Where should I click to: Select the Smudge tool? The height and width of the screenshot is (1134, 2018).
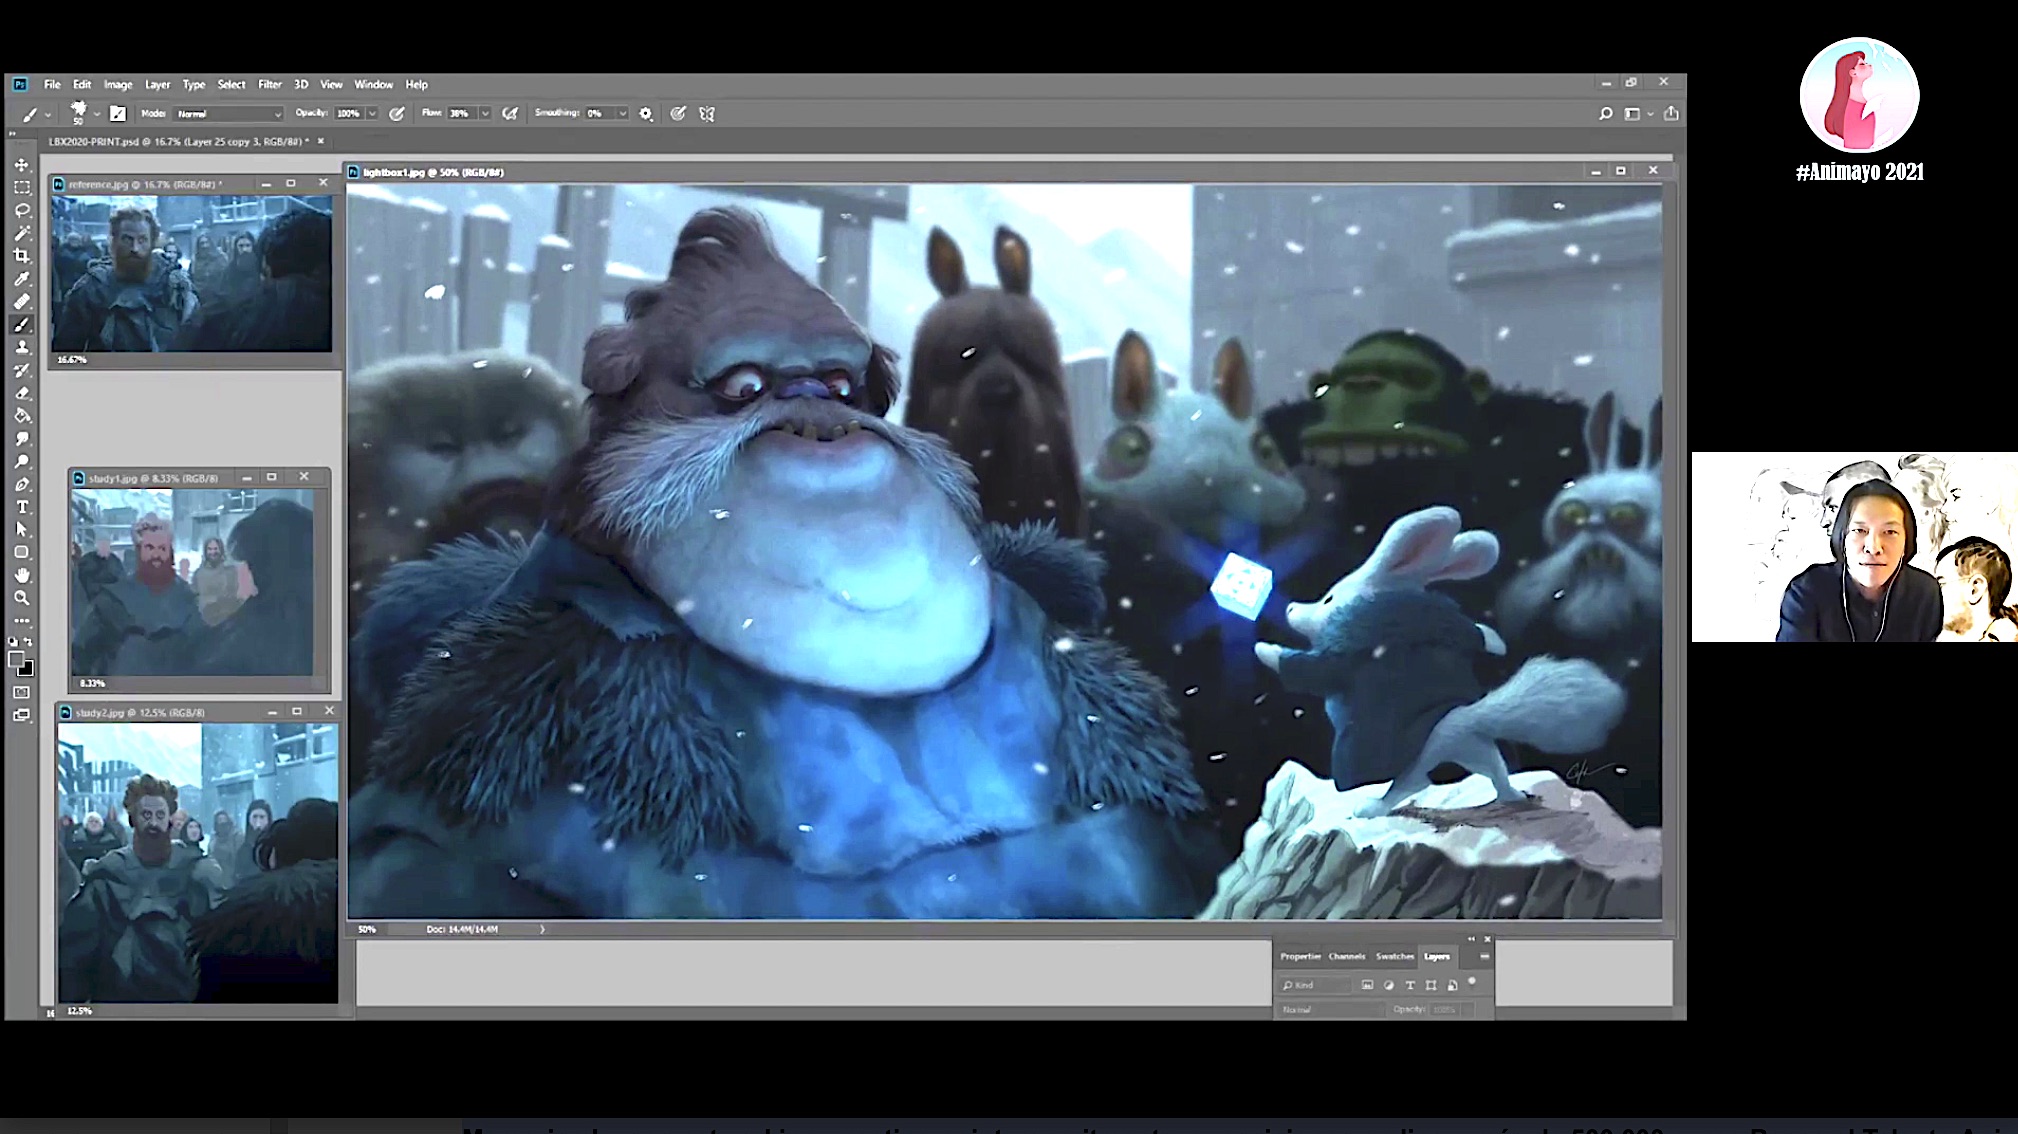point(22,439)
